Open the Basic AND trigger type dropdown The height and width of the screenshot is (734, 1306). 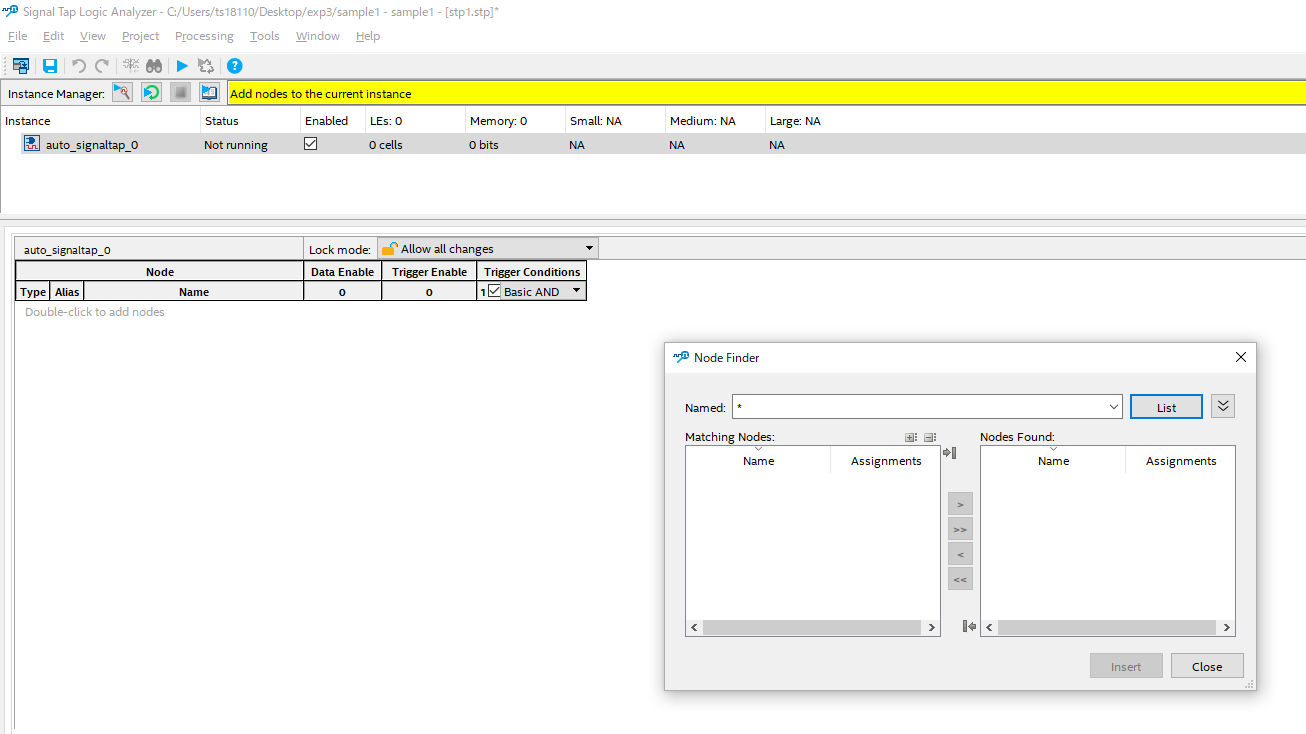pyautogui.click(x=576, y=291)
